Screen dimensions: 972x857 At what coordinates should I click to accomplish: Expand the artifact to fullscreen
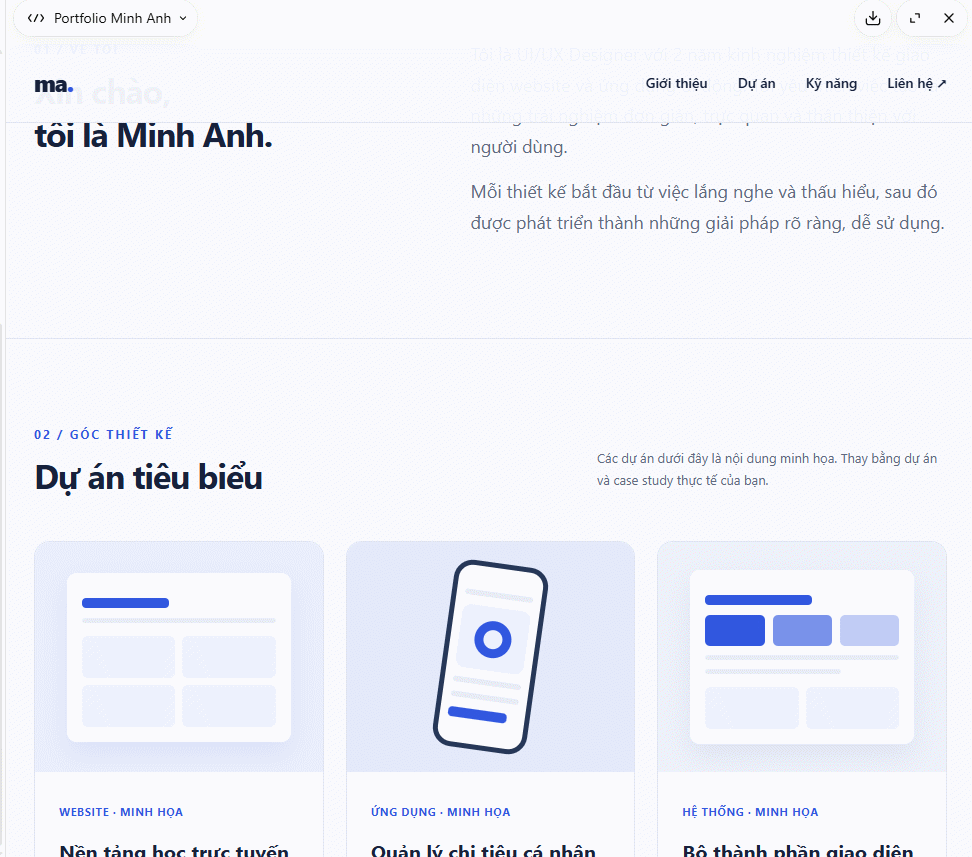click(x=914, y=18)
